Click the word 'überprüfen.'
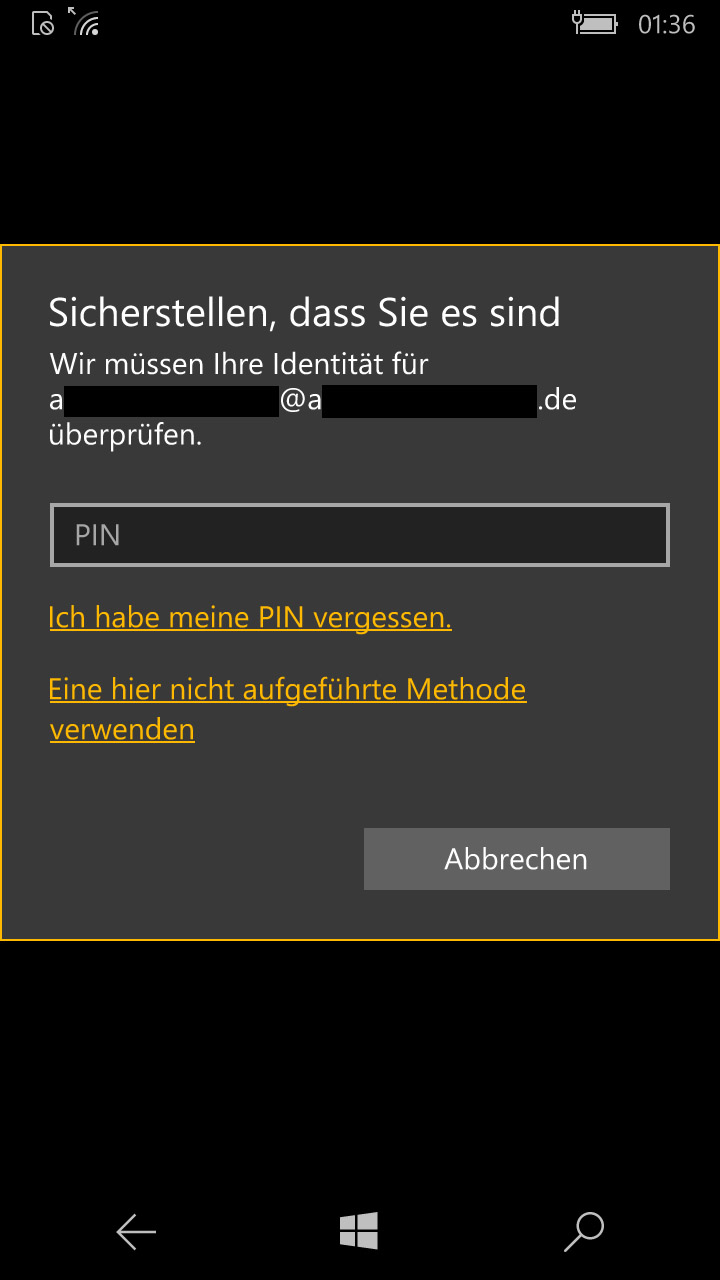 [125, 436]
